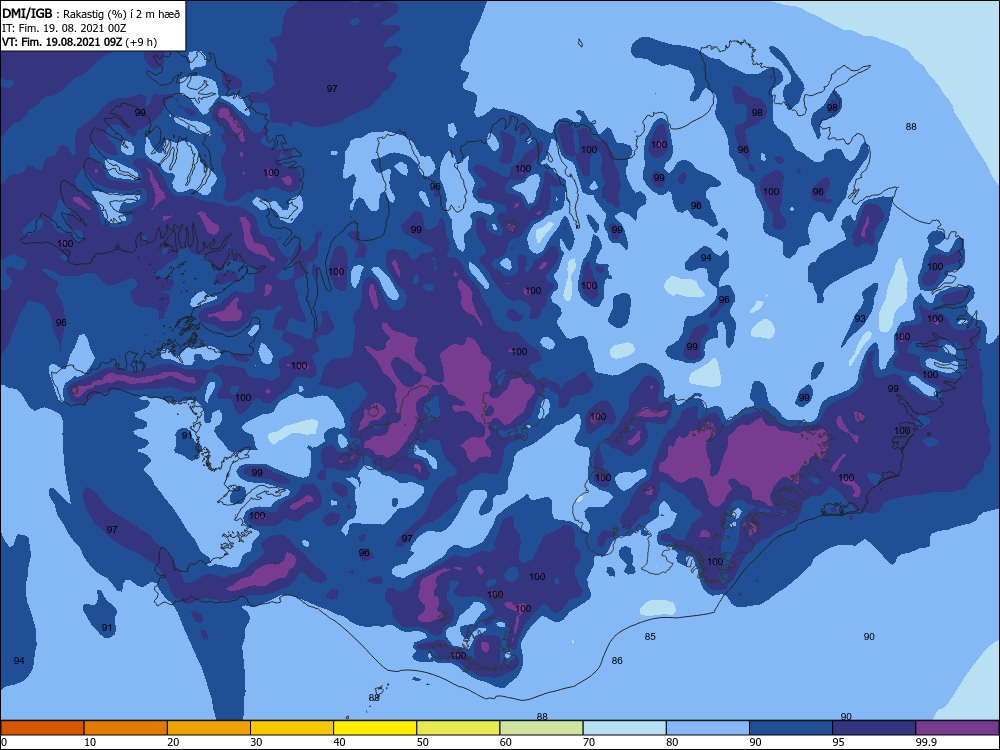The width and height of the screenshot is (1000, 750).
Task: Select the '50' legend scale label
Action: (x=422, y=742)
